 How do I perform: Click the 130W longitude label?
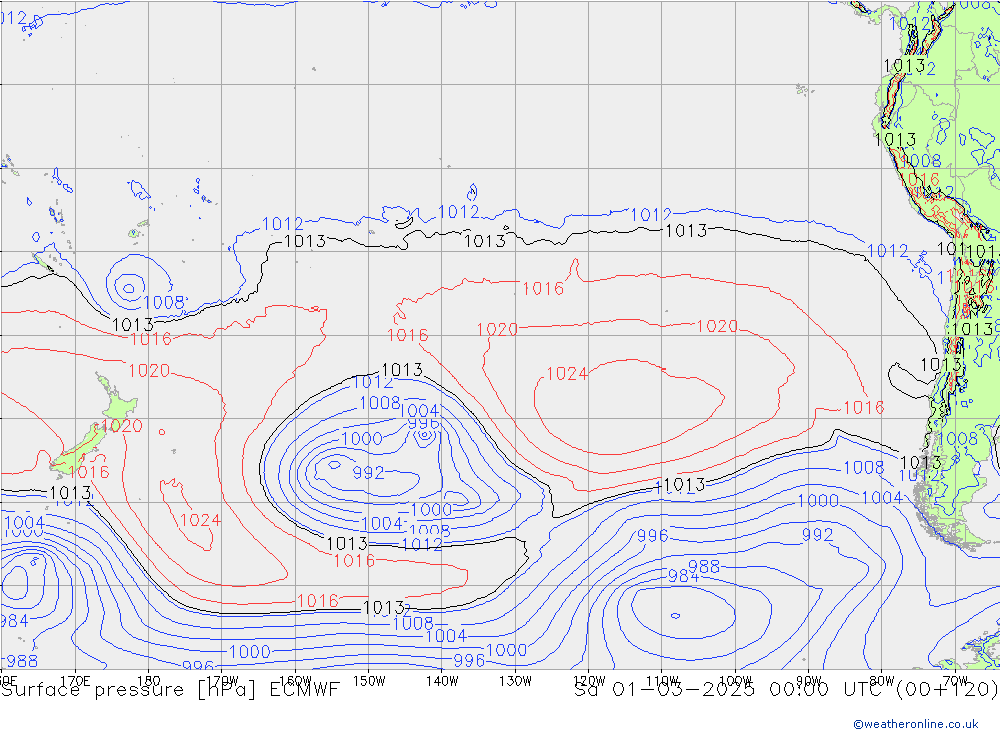515,681
